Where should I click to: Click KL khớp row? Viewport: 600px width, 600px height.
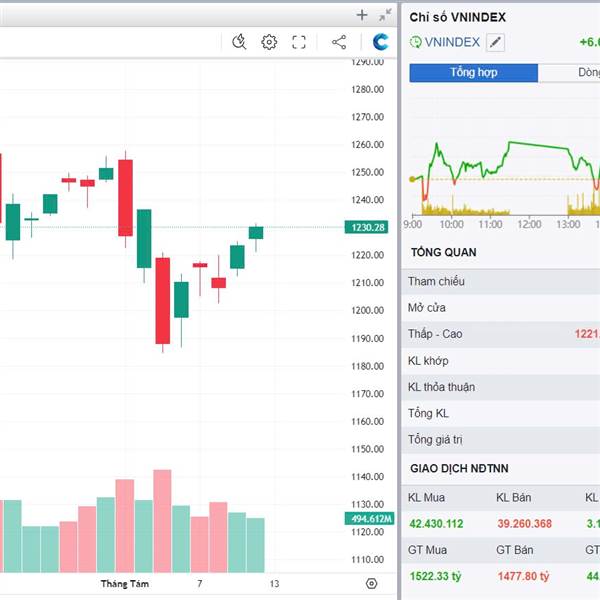pyautogui.click(x=501, y=361)
